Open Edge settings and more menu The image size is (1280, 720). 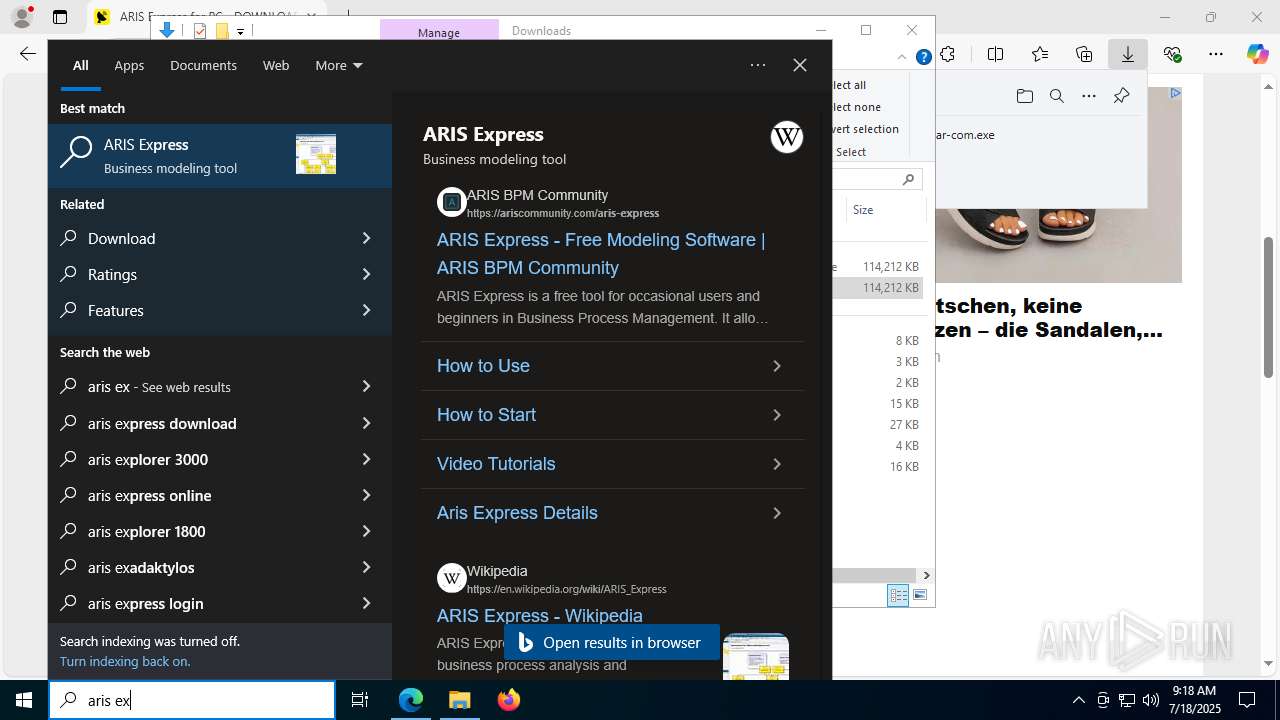click(x=1216, y=54)
